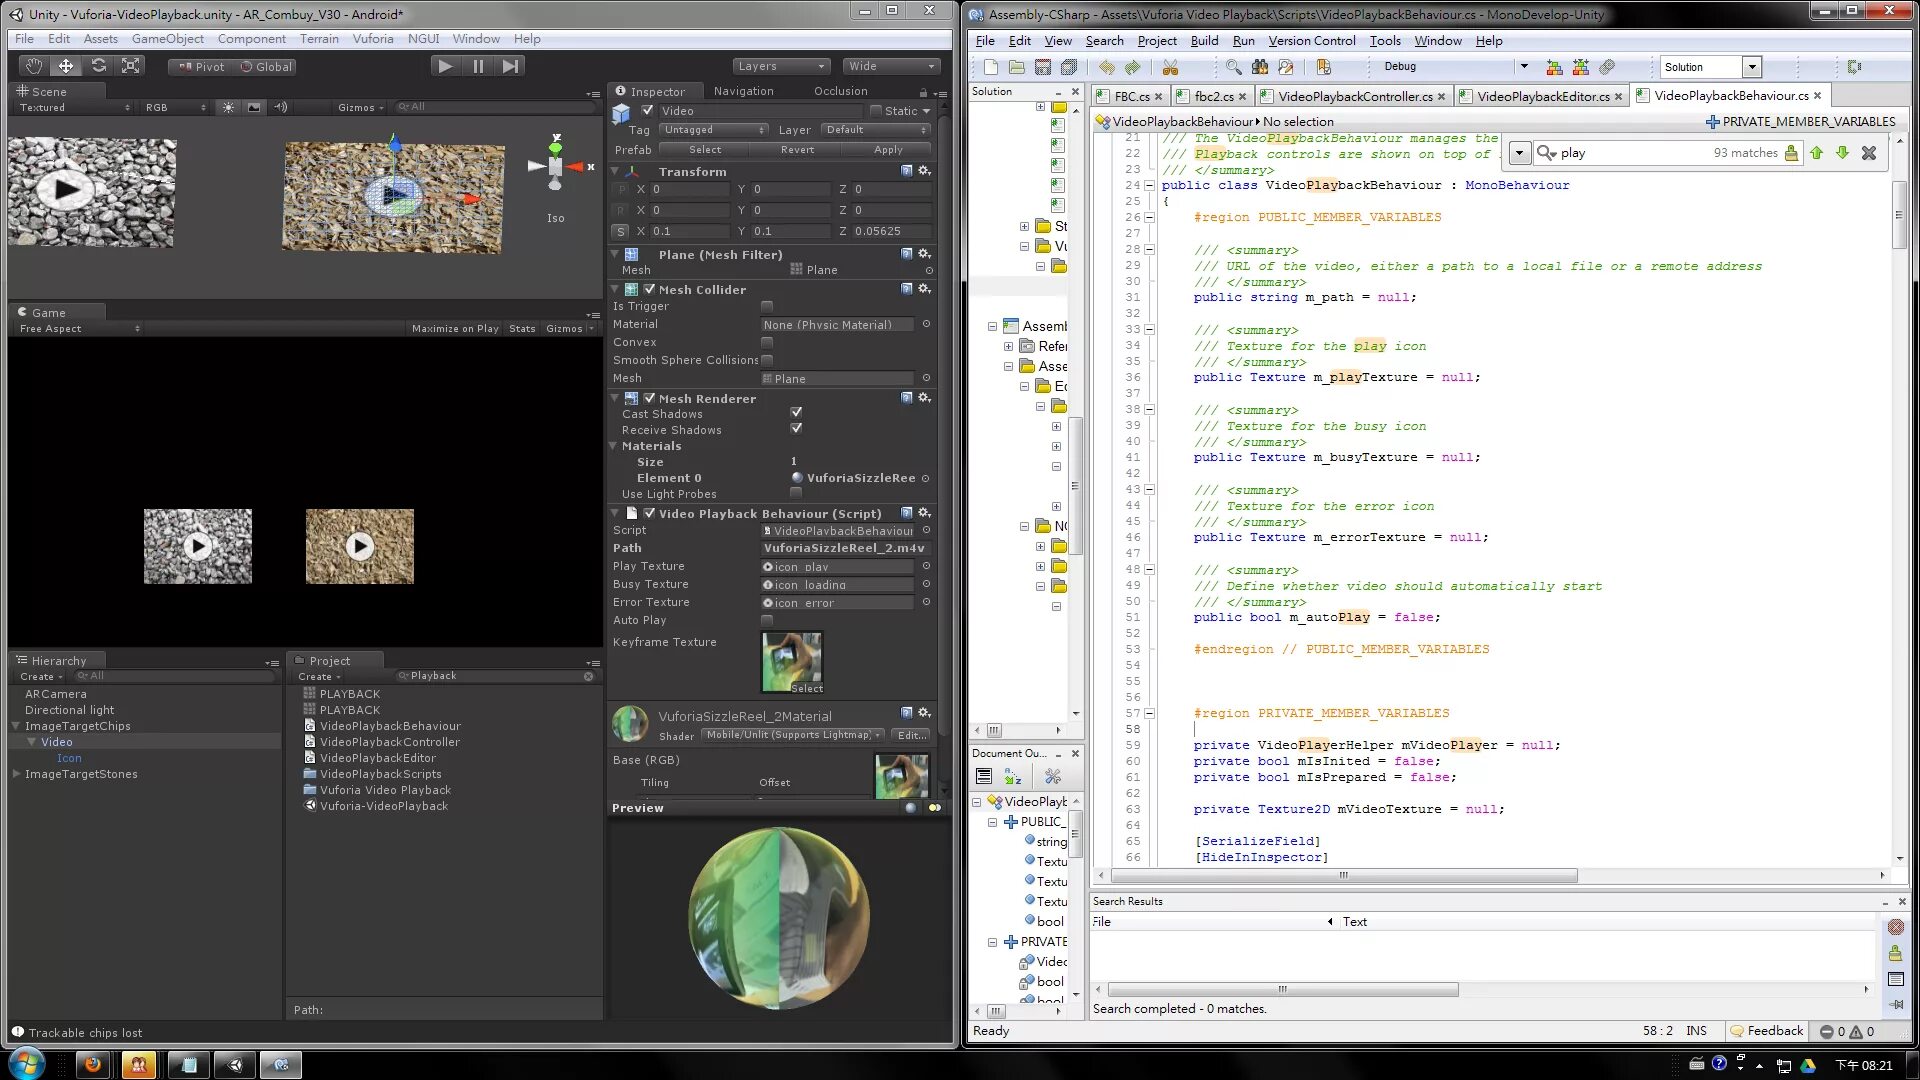The height and width of the screenshot is (1080, 1920).
Task: Toggle the Cast Shadows checkbox
Action: (x=796, y=412)
